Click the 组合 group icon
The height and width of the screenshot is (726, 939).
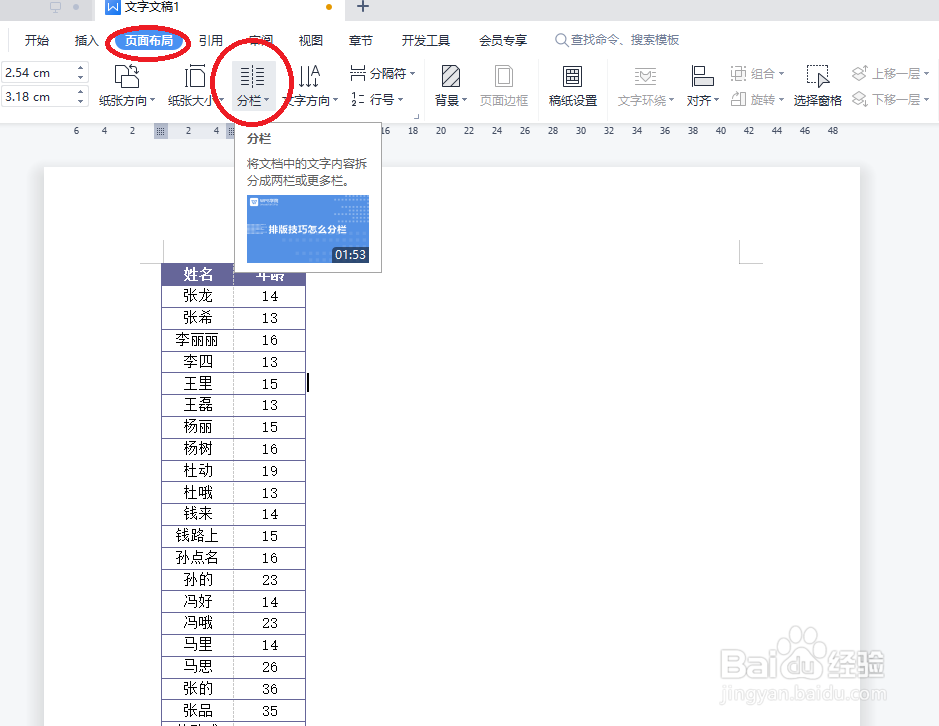pos(738,74)
